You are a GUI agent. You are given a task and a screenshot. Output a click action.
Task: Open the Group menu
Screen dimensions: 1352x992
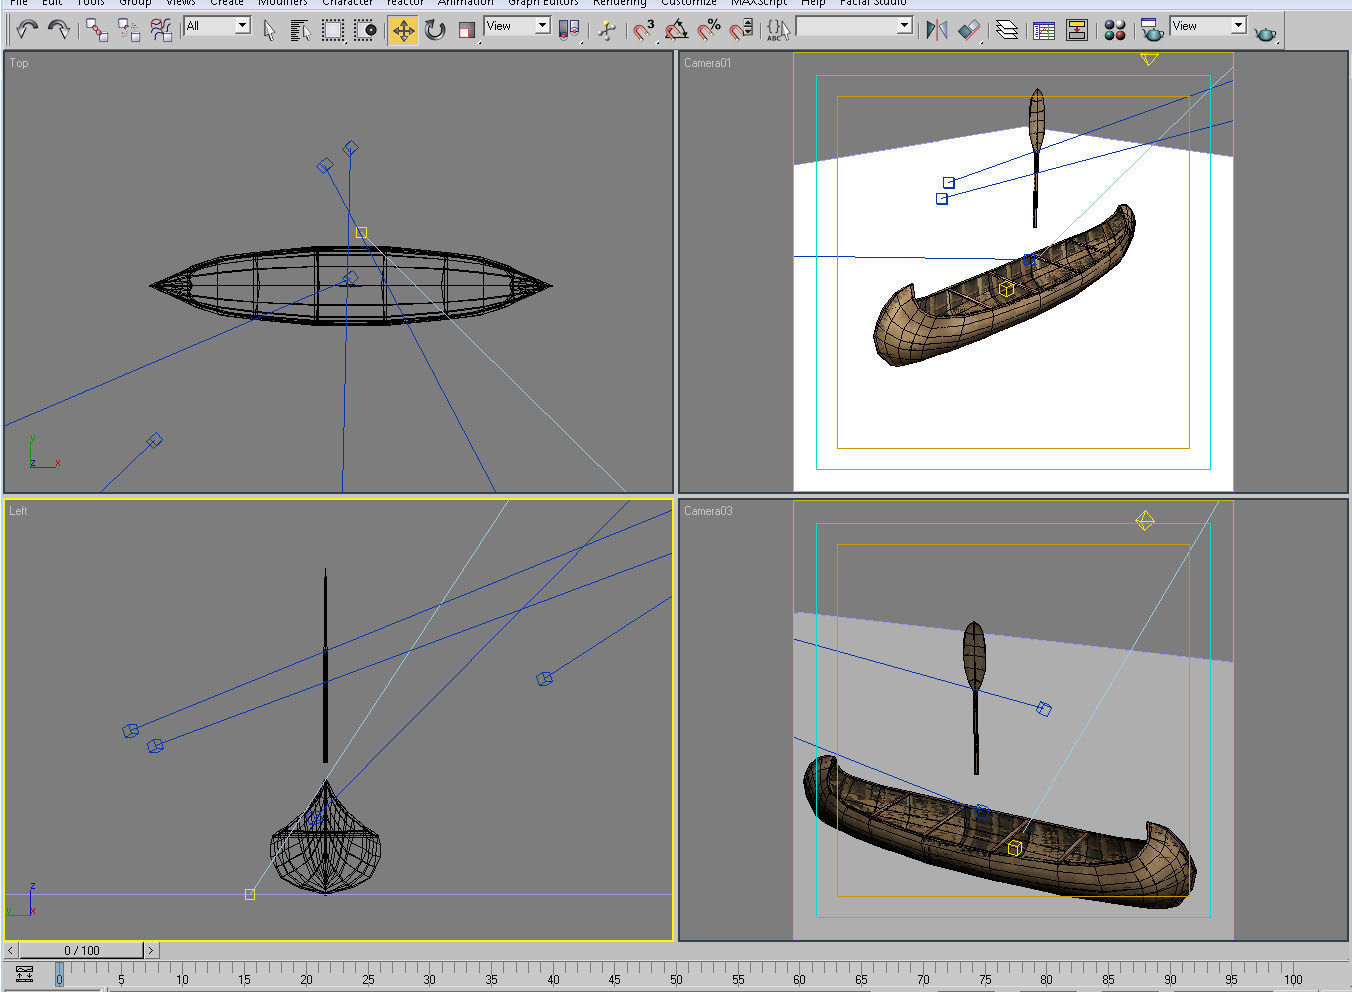[x=135, y=3]
